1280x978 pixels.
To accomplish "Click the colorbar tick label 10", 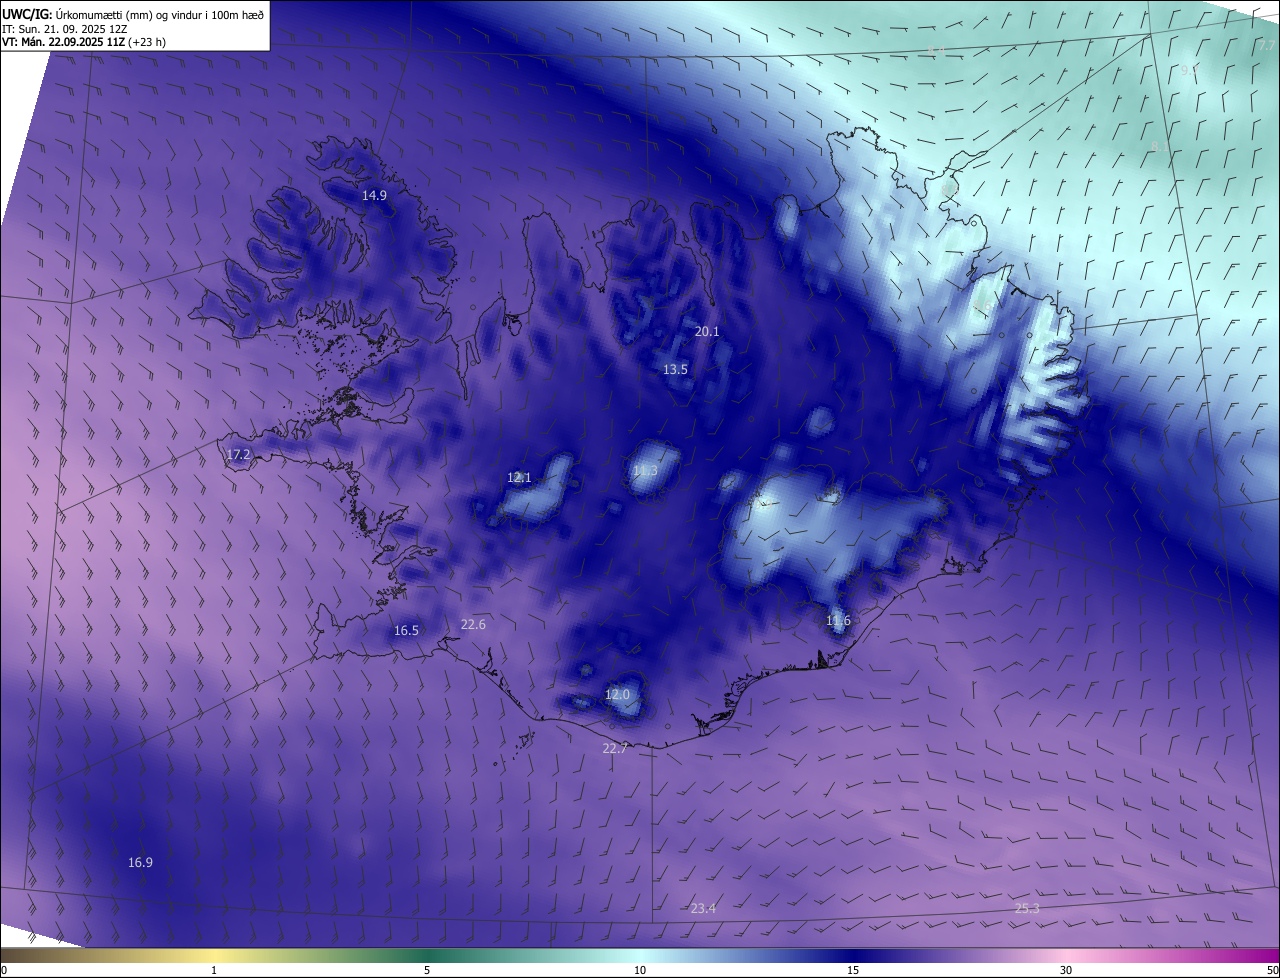I will (640, 970).
